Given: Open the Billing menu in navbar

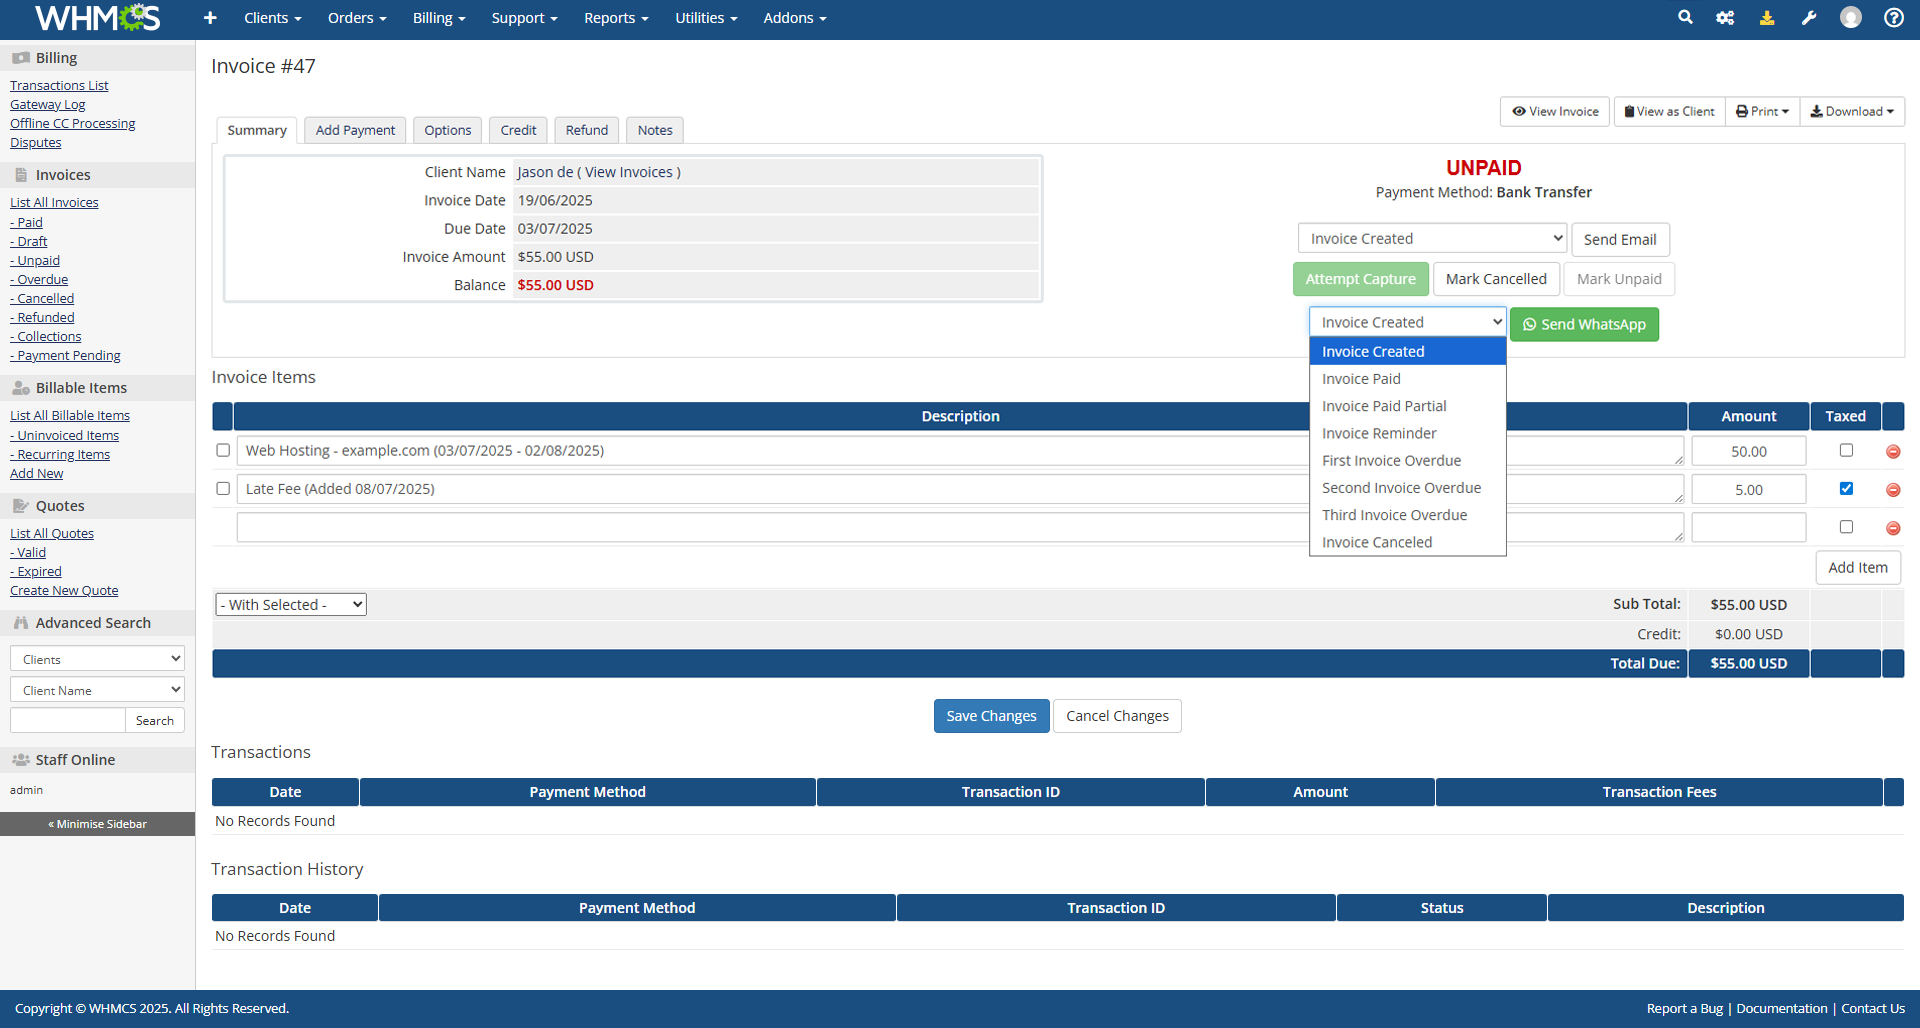Looking at the screenshot, I should tap(439, 18).
